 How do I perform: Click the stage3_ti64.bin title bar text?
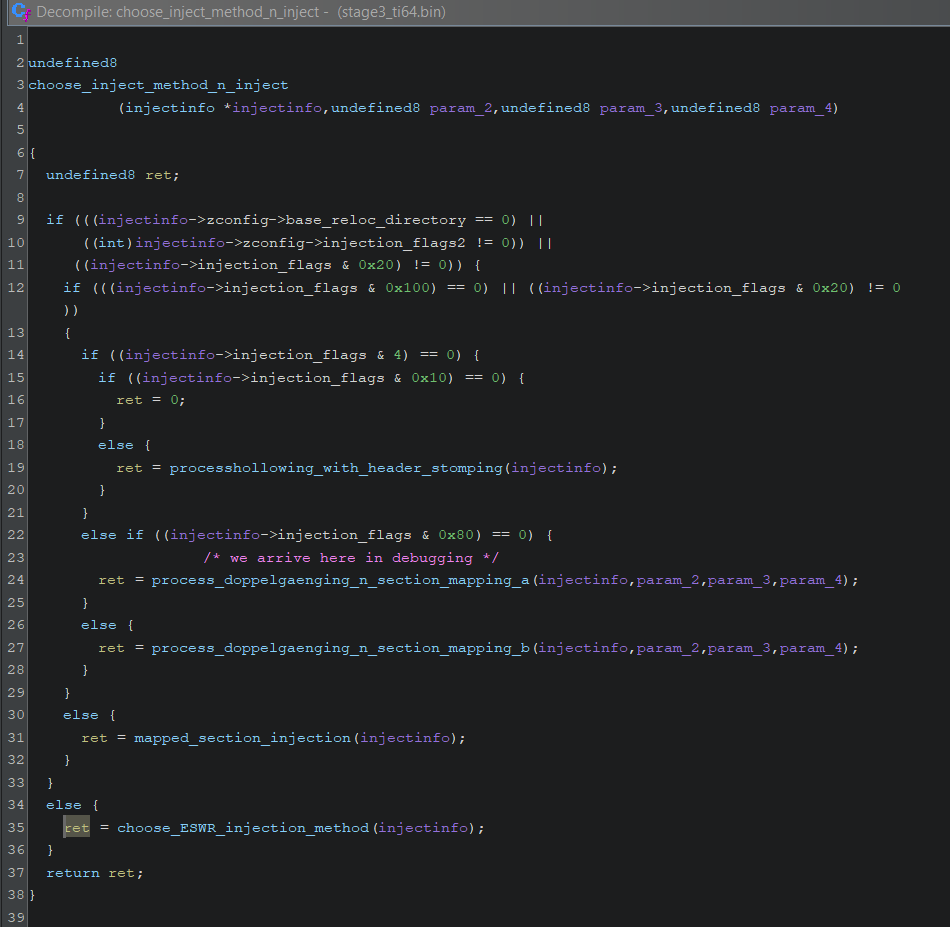[391, 12]
